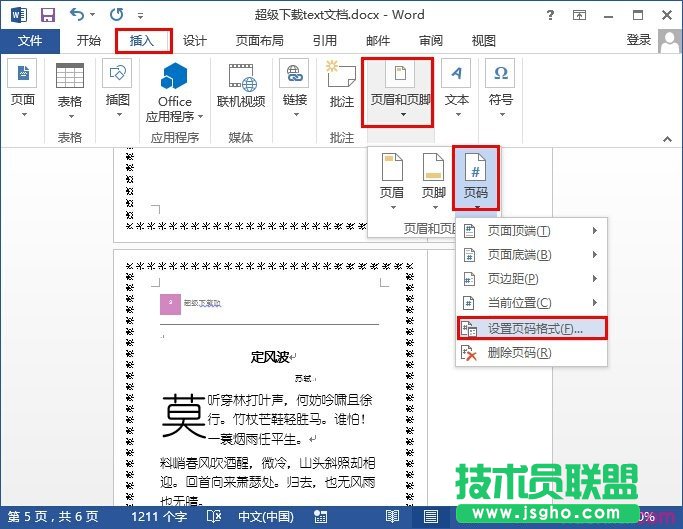
Task: Switch to the Design (设计) tab
Action: 194,41
